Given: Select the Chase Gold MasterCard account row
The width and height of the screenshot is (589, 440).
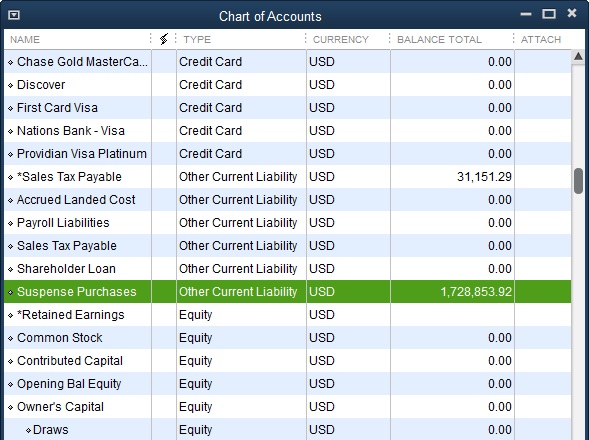Looking at the screenshot, I should click(288, 62).
